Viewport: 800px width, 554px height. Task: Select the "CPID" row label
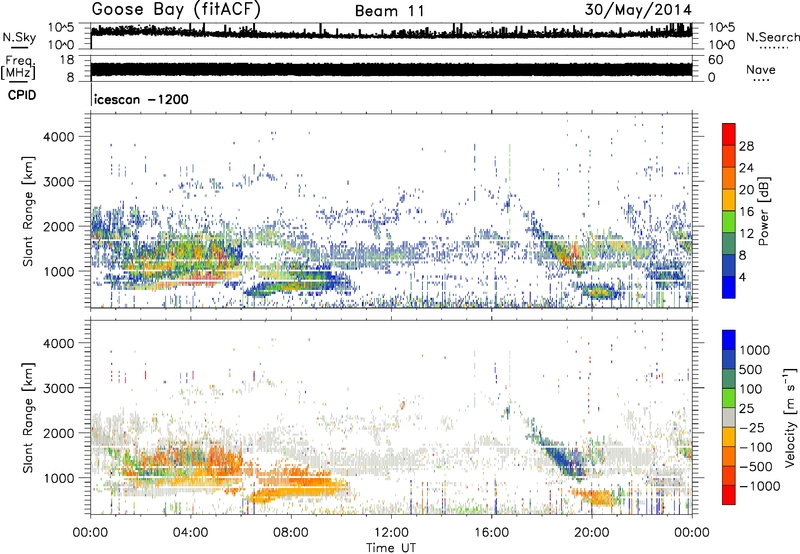[x=22, y=95]
